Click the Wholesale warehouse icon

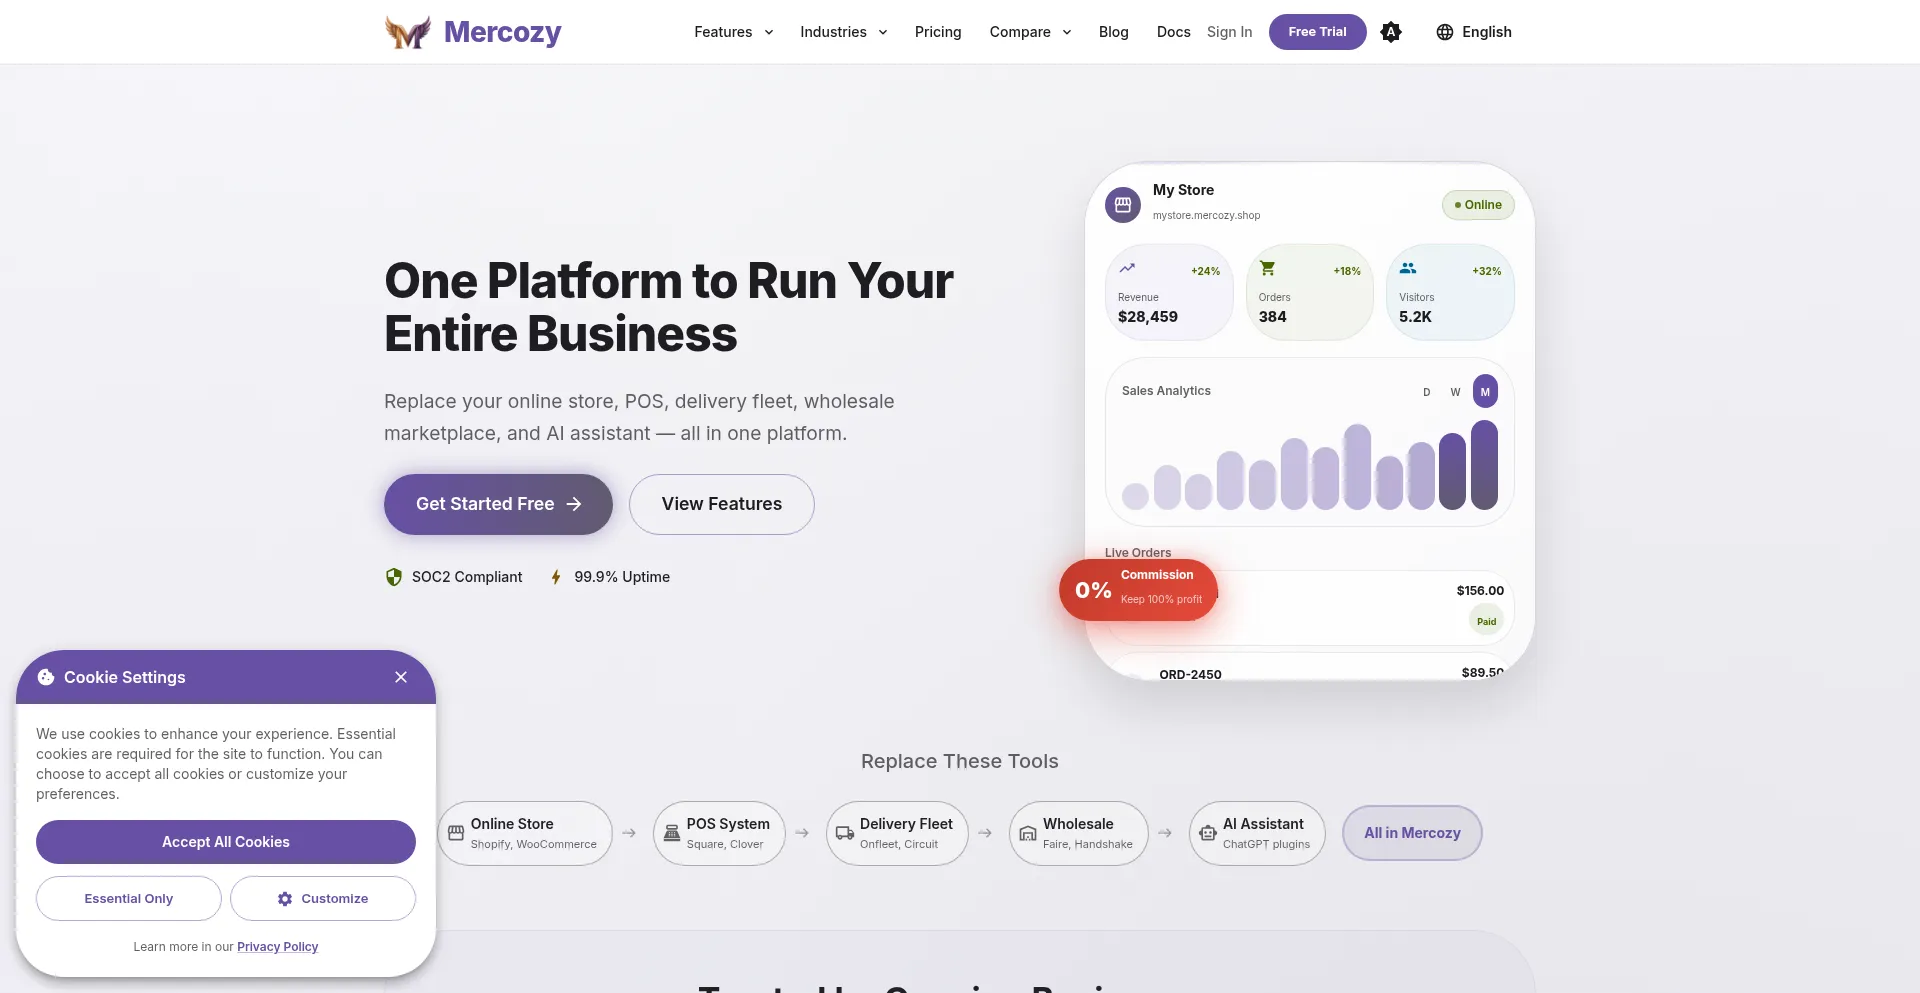click(1028, 833)
